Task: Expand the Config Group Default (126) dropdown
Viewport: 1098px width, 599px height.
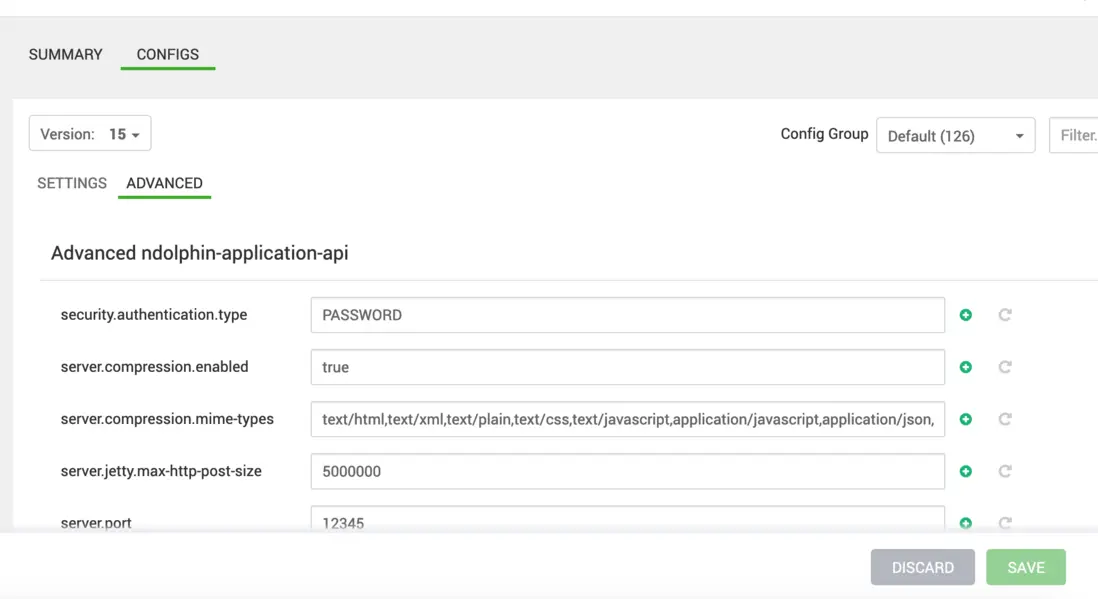Action: pyautogui.click(x=955, y=136)
